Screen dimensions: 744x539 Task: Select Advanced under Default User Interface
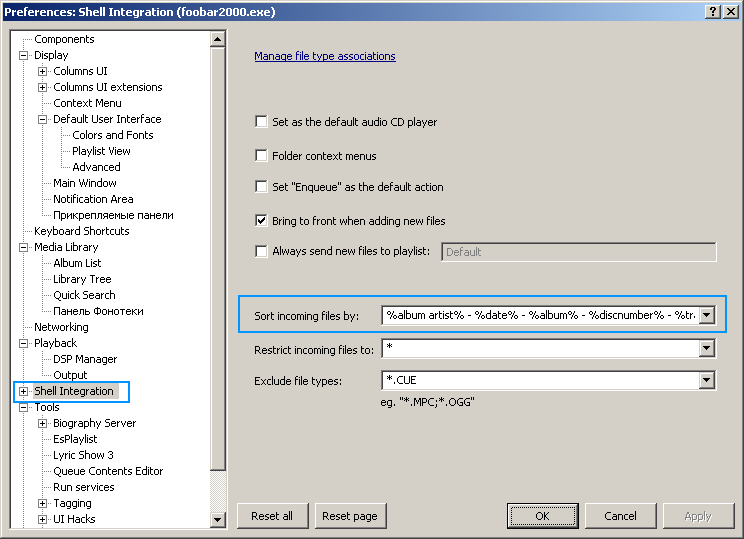point(96,167)
